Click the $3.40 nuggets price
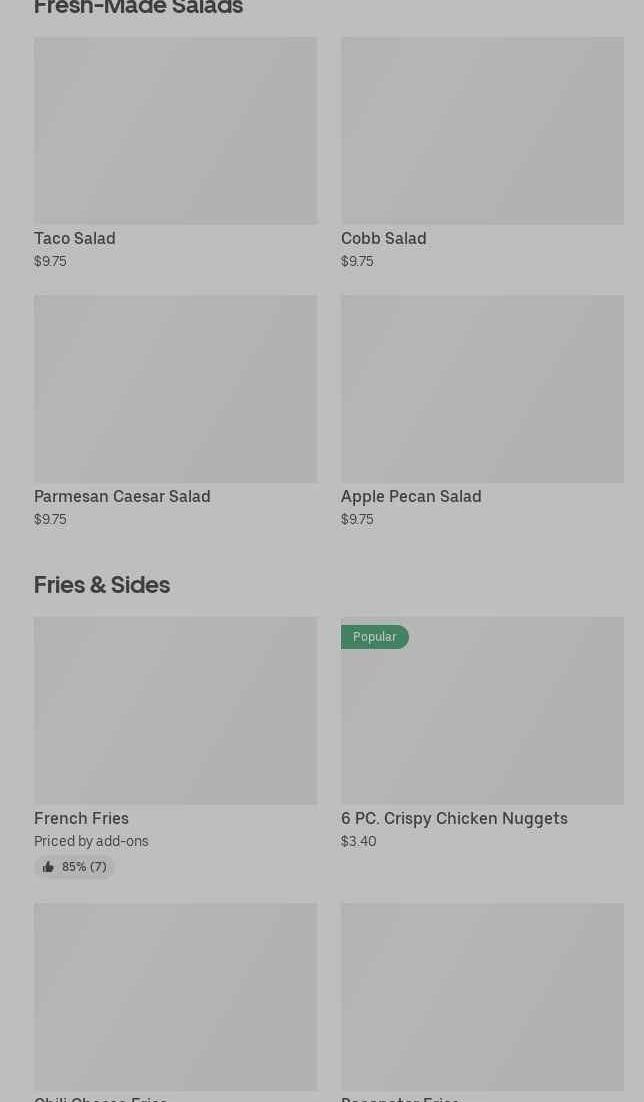Screen dimensions: 644x1102 coord(358,841)
